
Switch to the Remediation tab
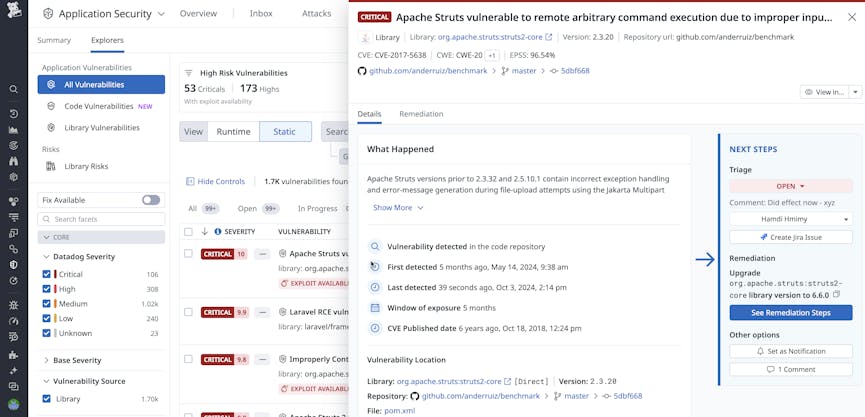(x=421, y=114)
